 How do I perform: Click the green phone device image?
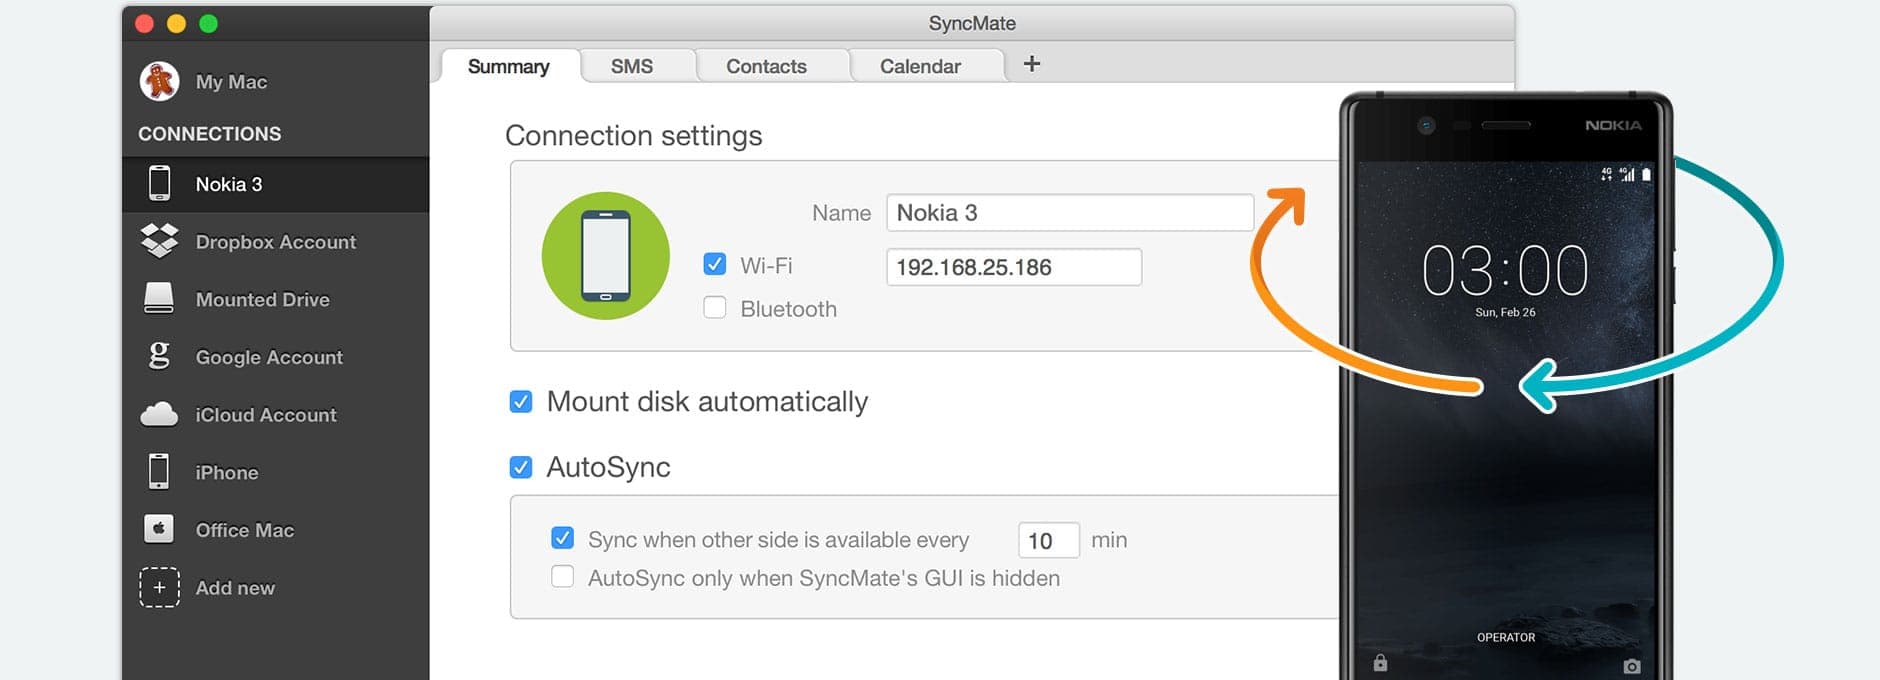click(x=606, y=256)
